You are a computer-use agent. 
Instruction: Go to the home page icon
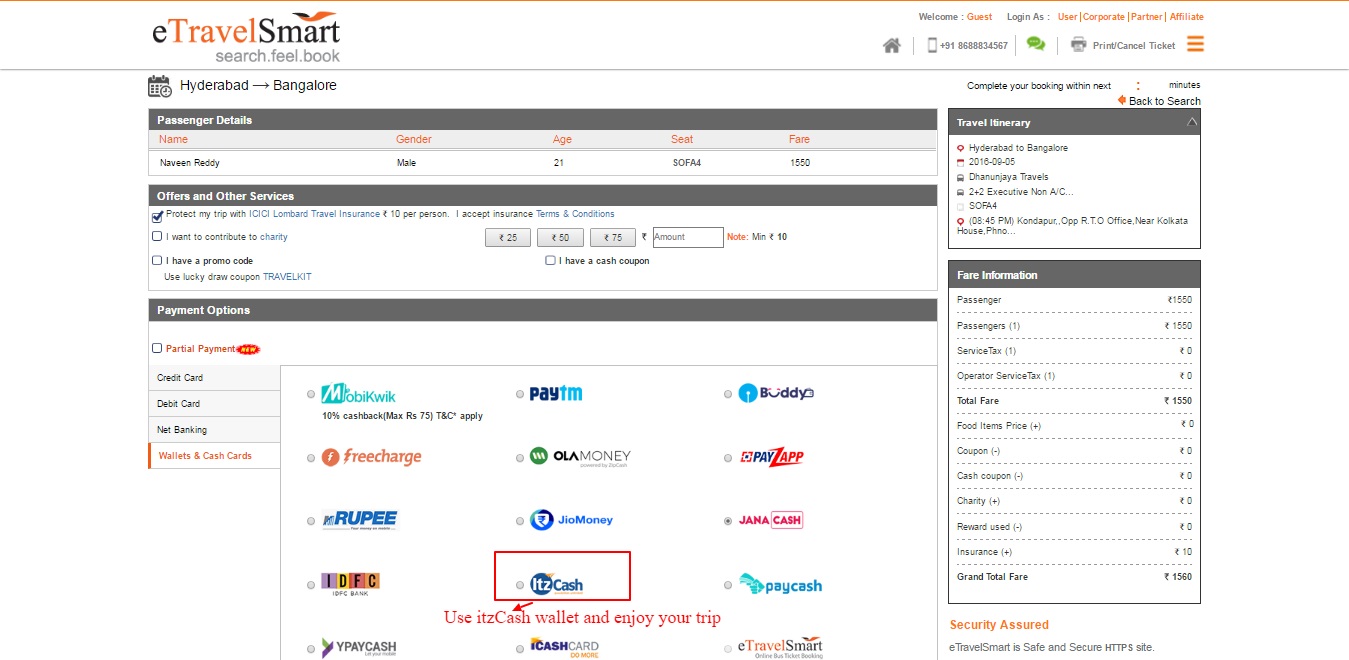point(892,45)
